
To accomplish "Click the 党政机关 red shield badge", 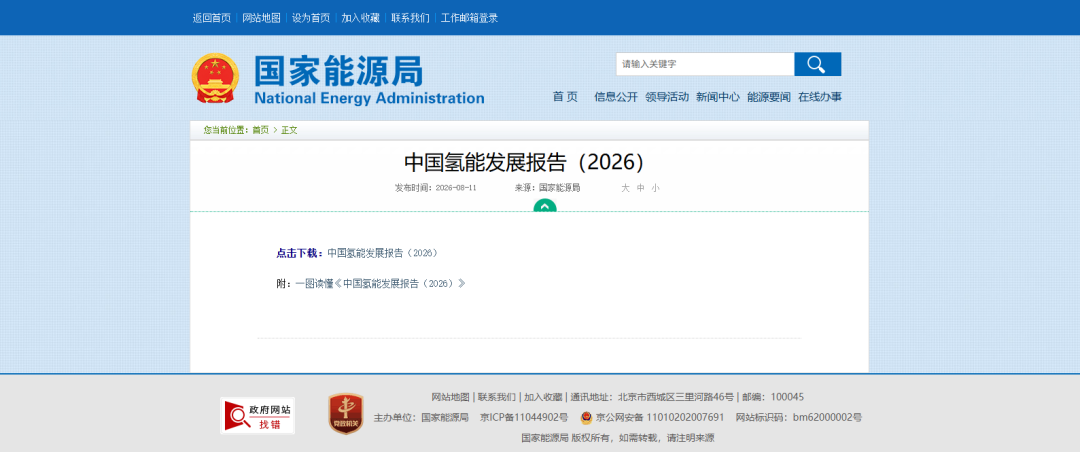I will pos(346,414).
